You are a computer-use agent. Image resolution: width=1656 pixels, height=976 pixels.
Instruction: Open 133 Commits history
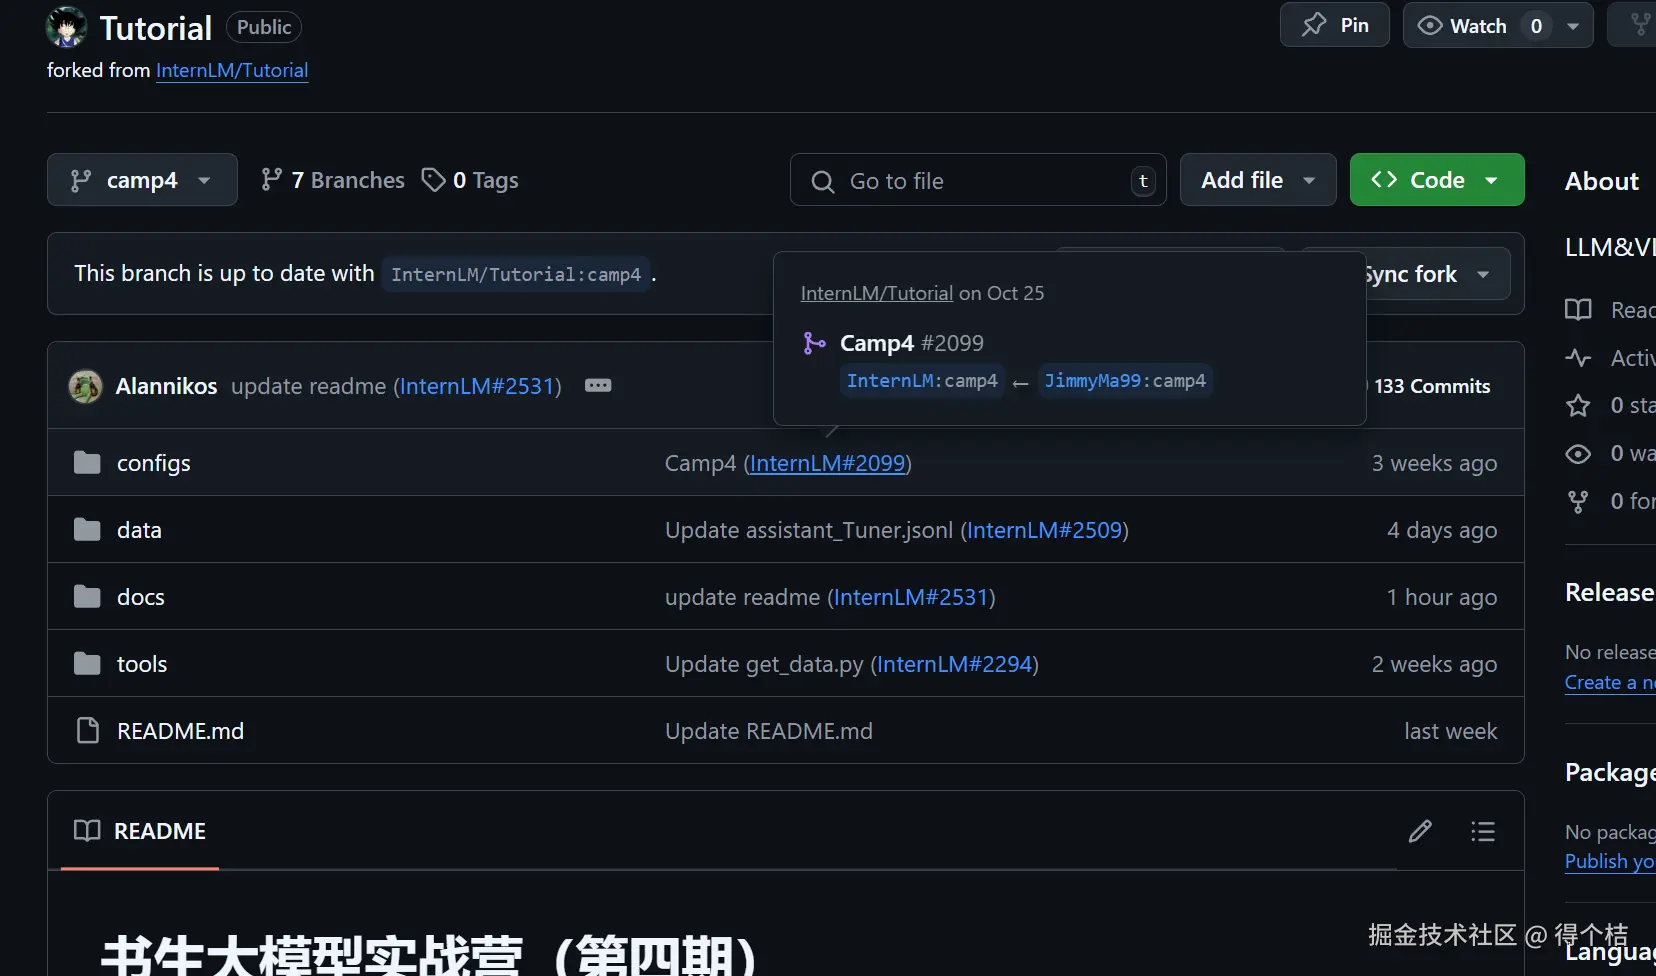tap(1432, 386)
